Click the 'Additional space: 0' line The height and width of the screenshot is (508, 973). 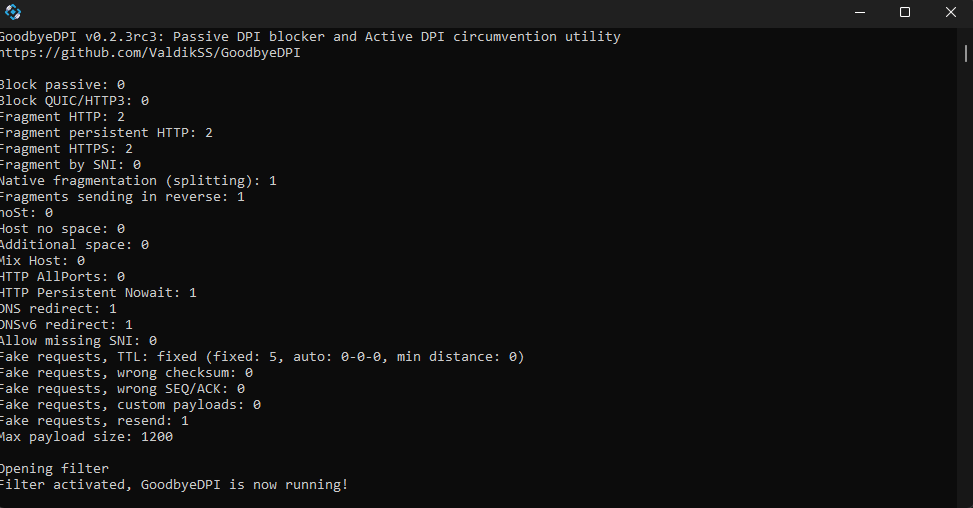point(74,245)
